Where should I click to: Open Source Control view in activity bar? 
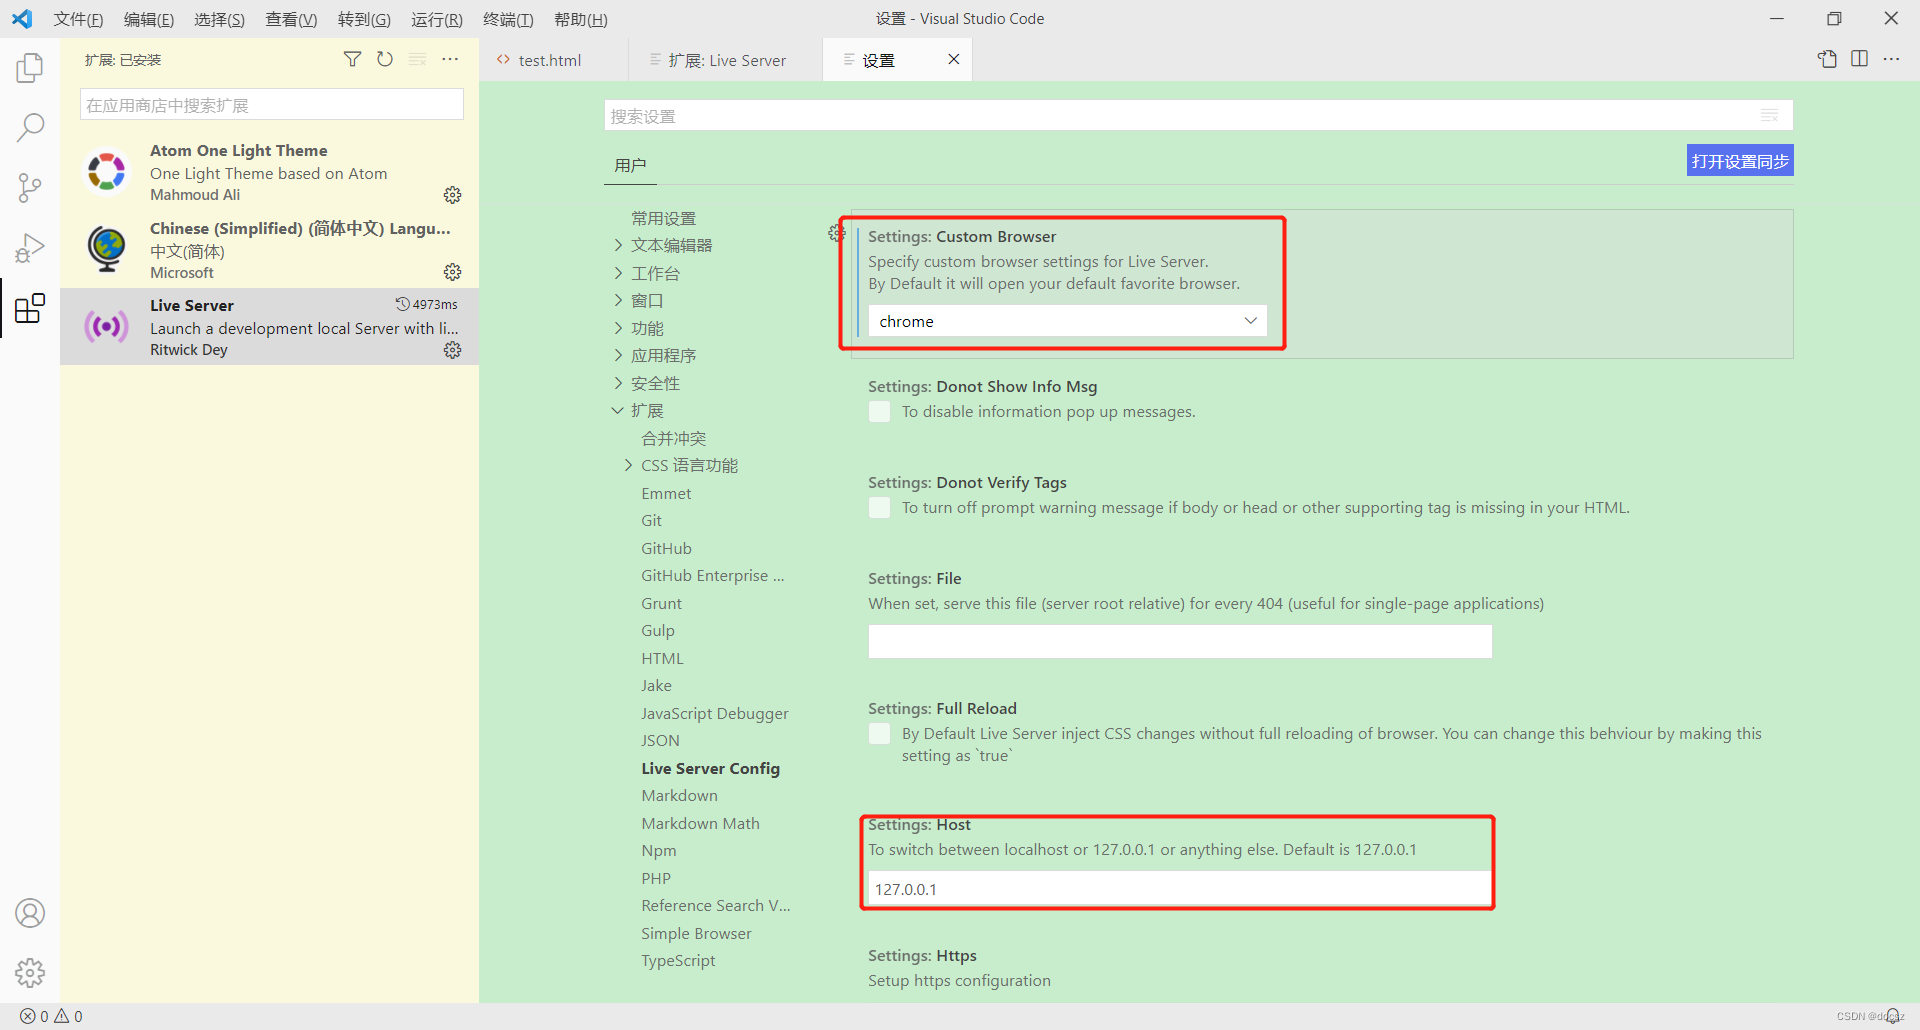click(30, 187)
